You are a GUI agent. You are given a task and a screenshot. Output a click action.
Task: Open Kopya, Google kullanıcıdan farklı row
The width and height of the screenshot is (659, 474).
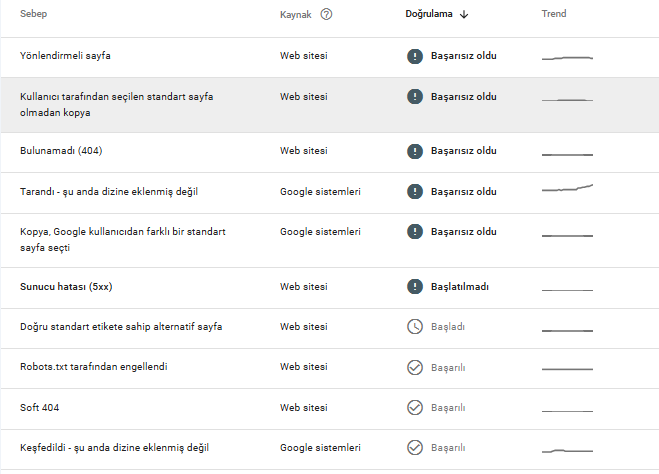(330, 240)
